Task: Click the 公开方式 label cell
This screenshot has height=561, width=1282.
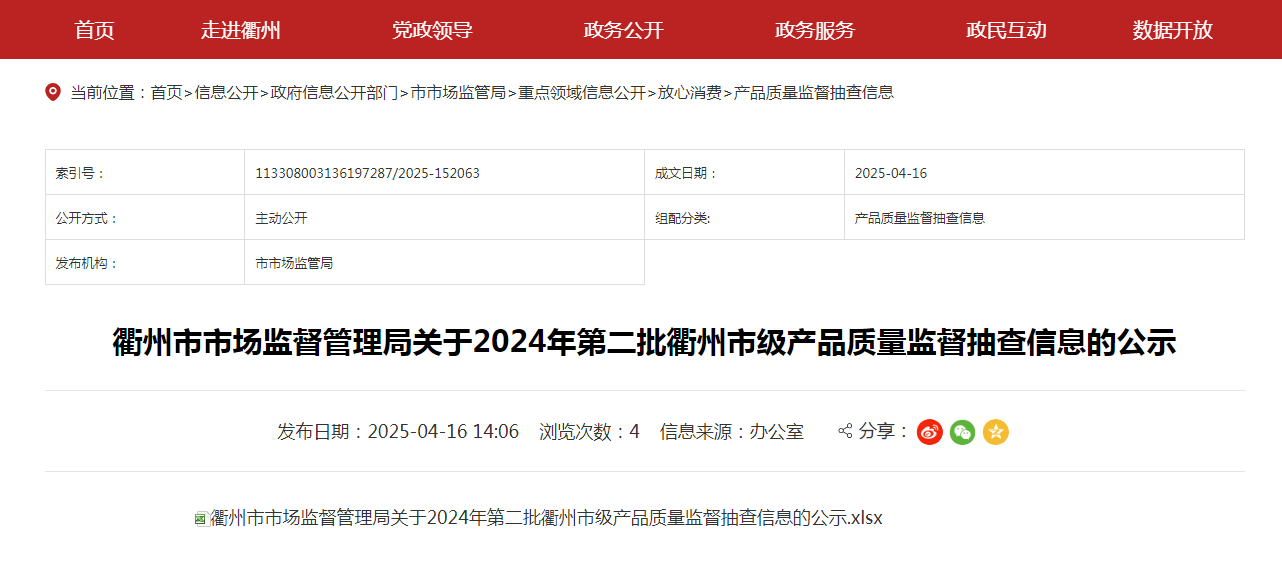Action: pos(145,217)
